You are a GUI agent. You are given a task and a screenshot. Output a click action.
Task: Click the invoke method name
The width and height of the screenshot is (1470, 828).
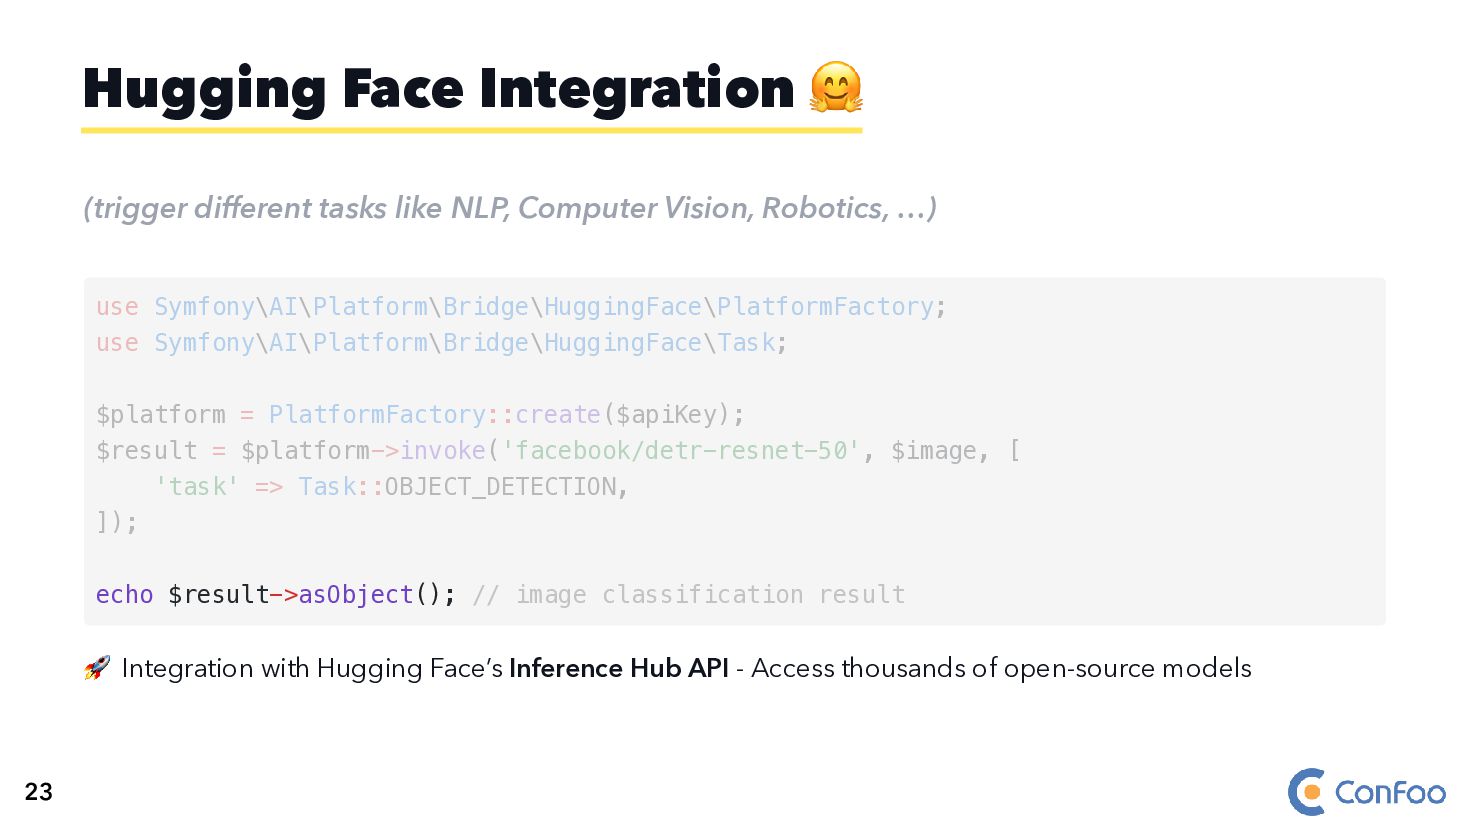point(442,451)
